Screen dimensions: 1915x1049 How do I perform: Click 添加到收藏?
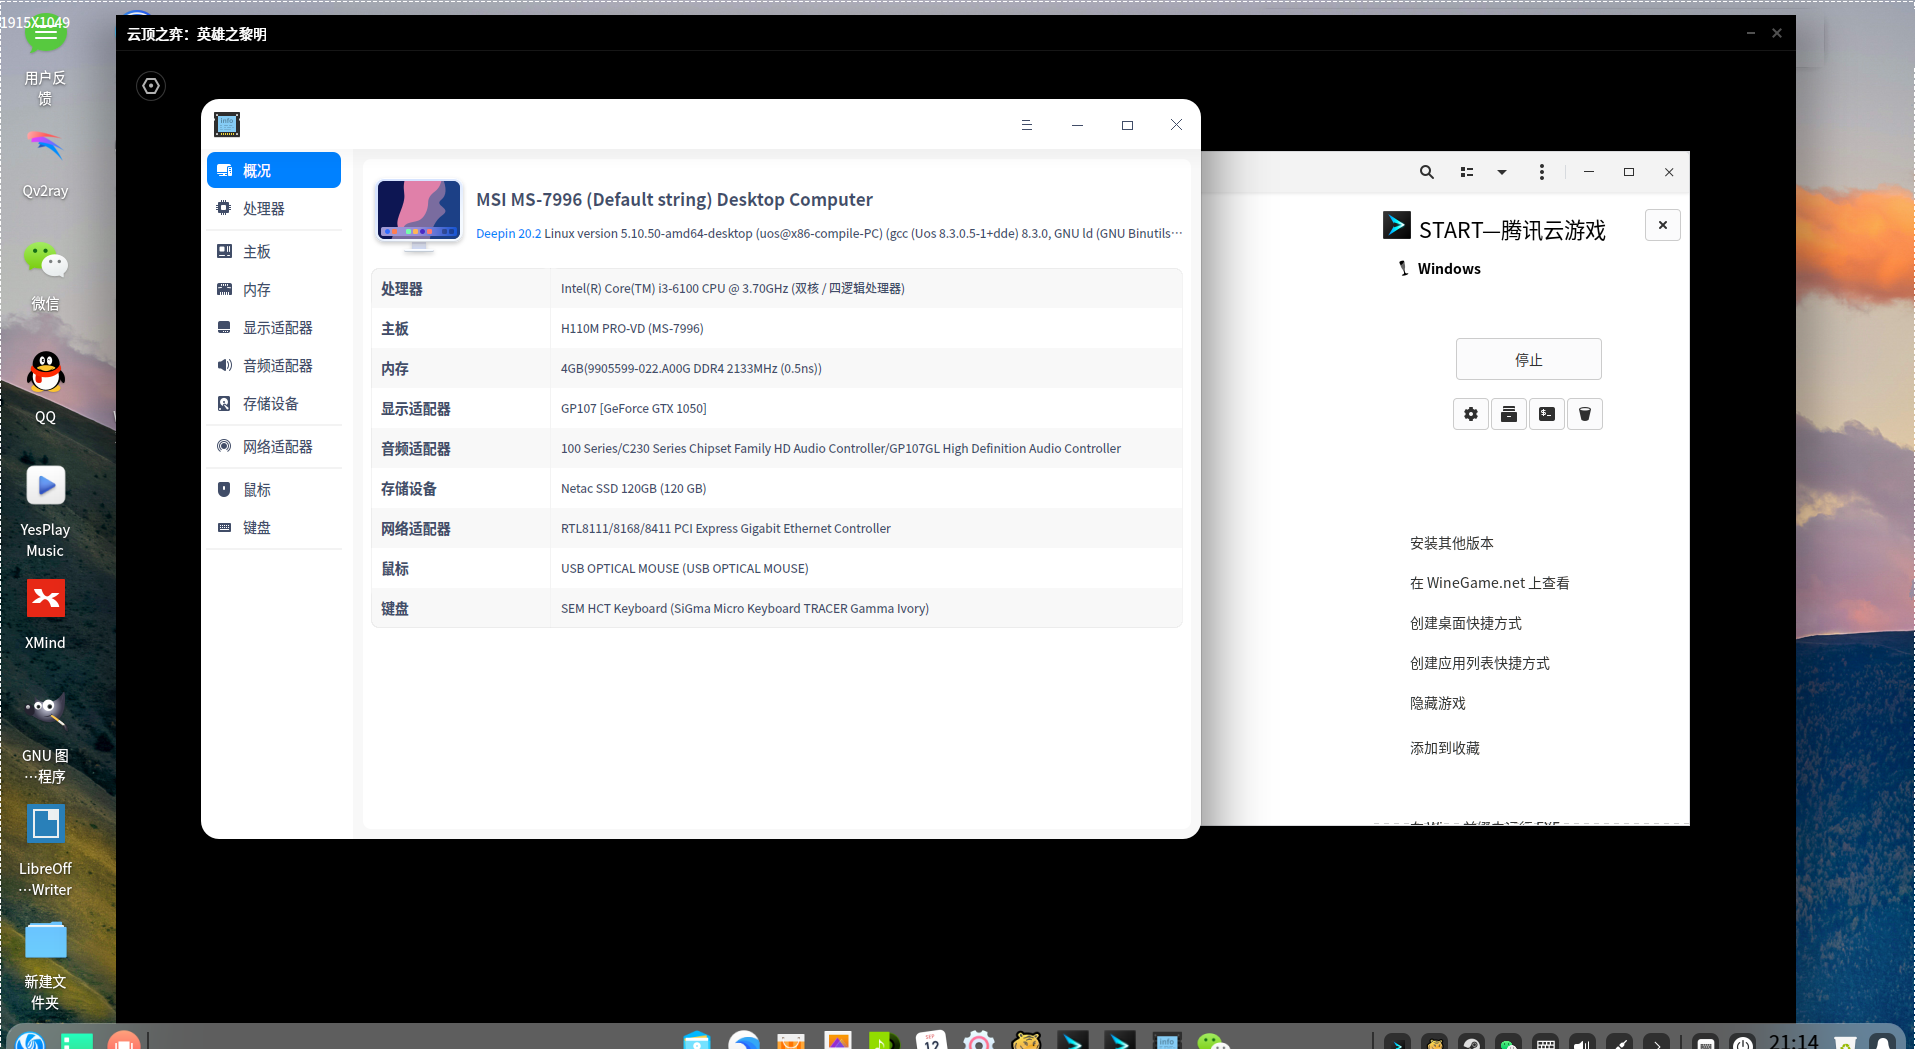(1444, 748)
